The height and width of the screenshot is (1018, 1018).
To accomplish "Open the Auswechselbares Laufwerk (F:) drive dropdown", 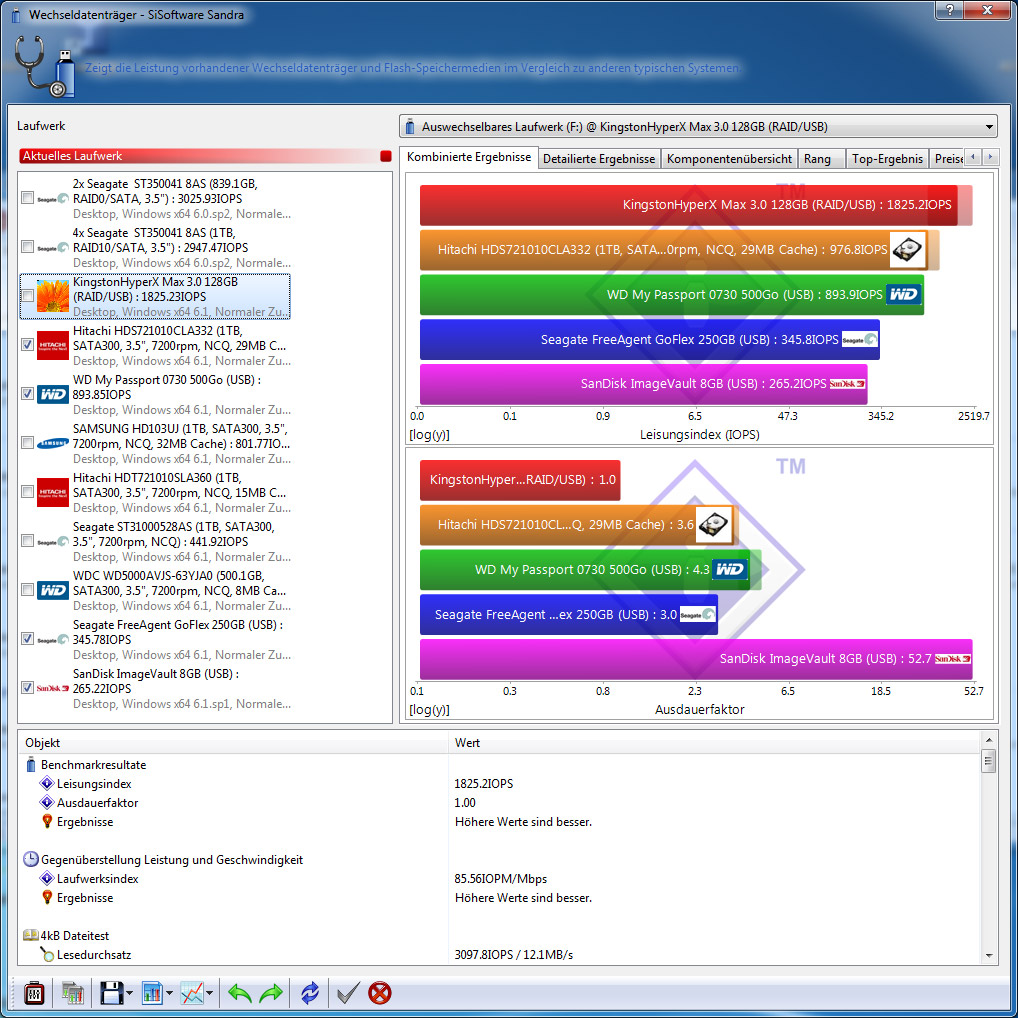I will pyautogui.click(x=698, y=127).
